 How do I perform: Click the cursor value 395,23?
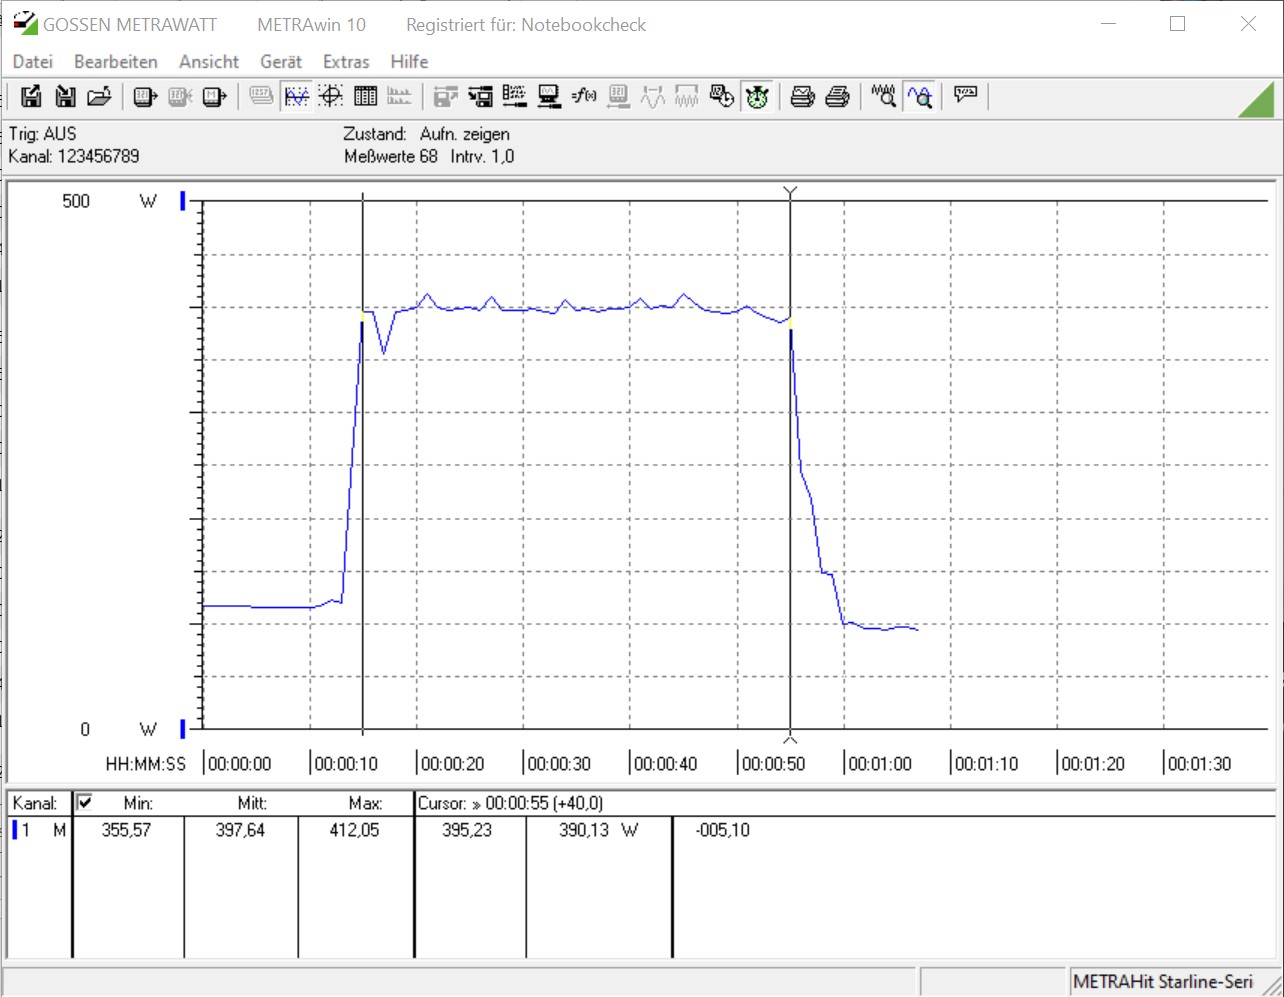[x=467, y=830]
